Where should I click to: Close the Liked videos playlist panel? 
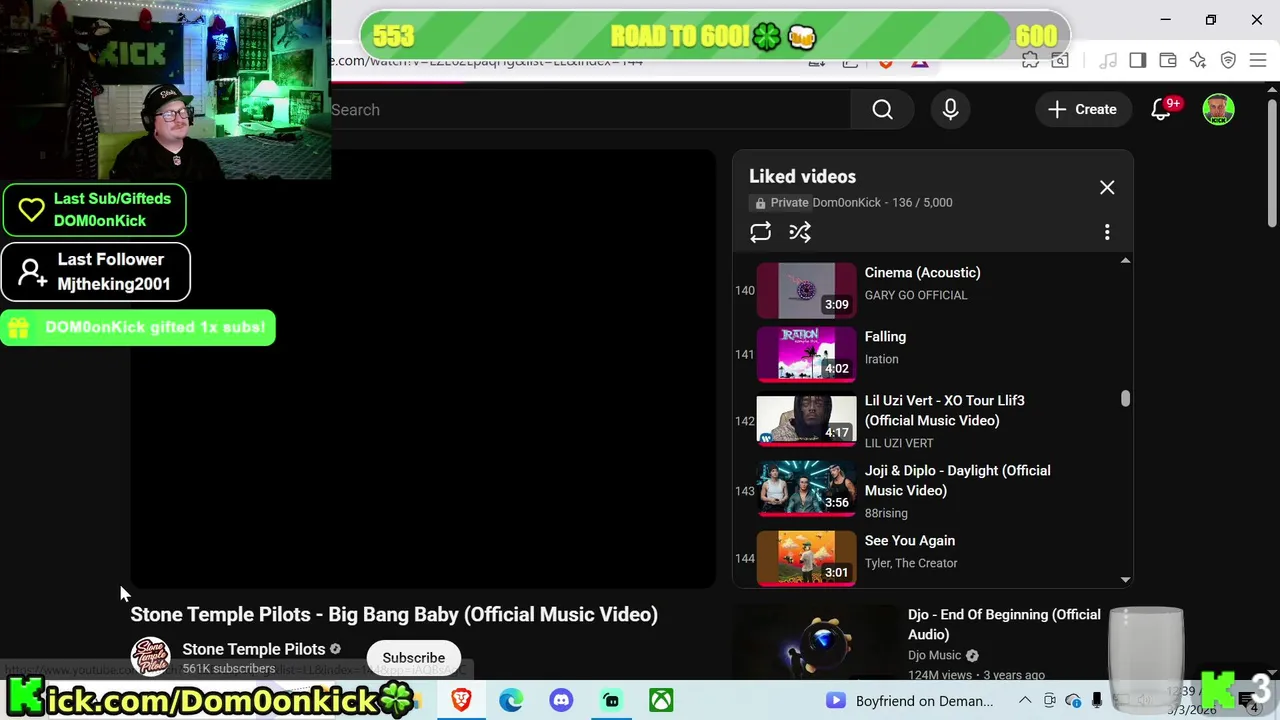pyautogui.click(x=1107, y=188)
